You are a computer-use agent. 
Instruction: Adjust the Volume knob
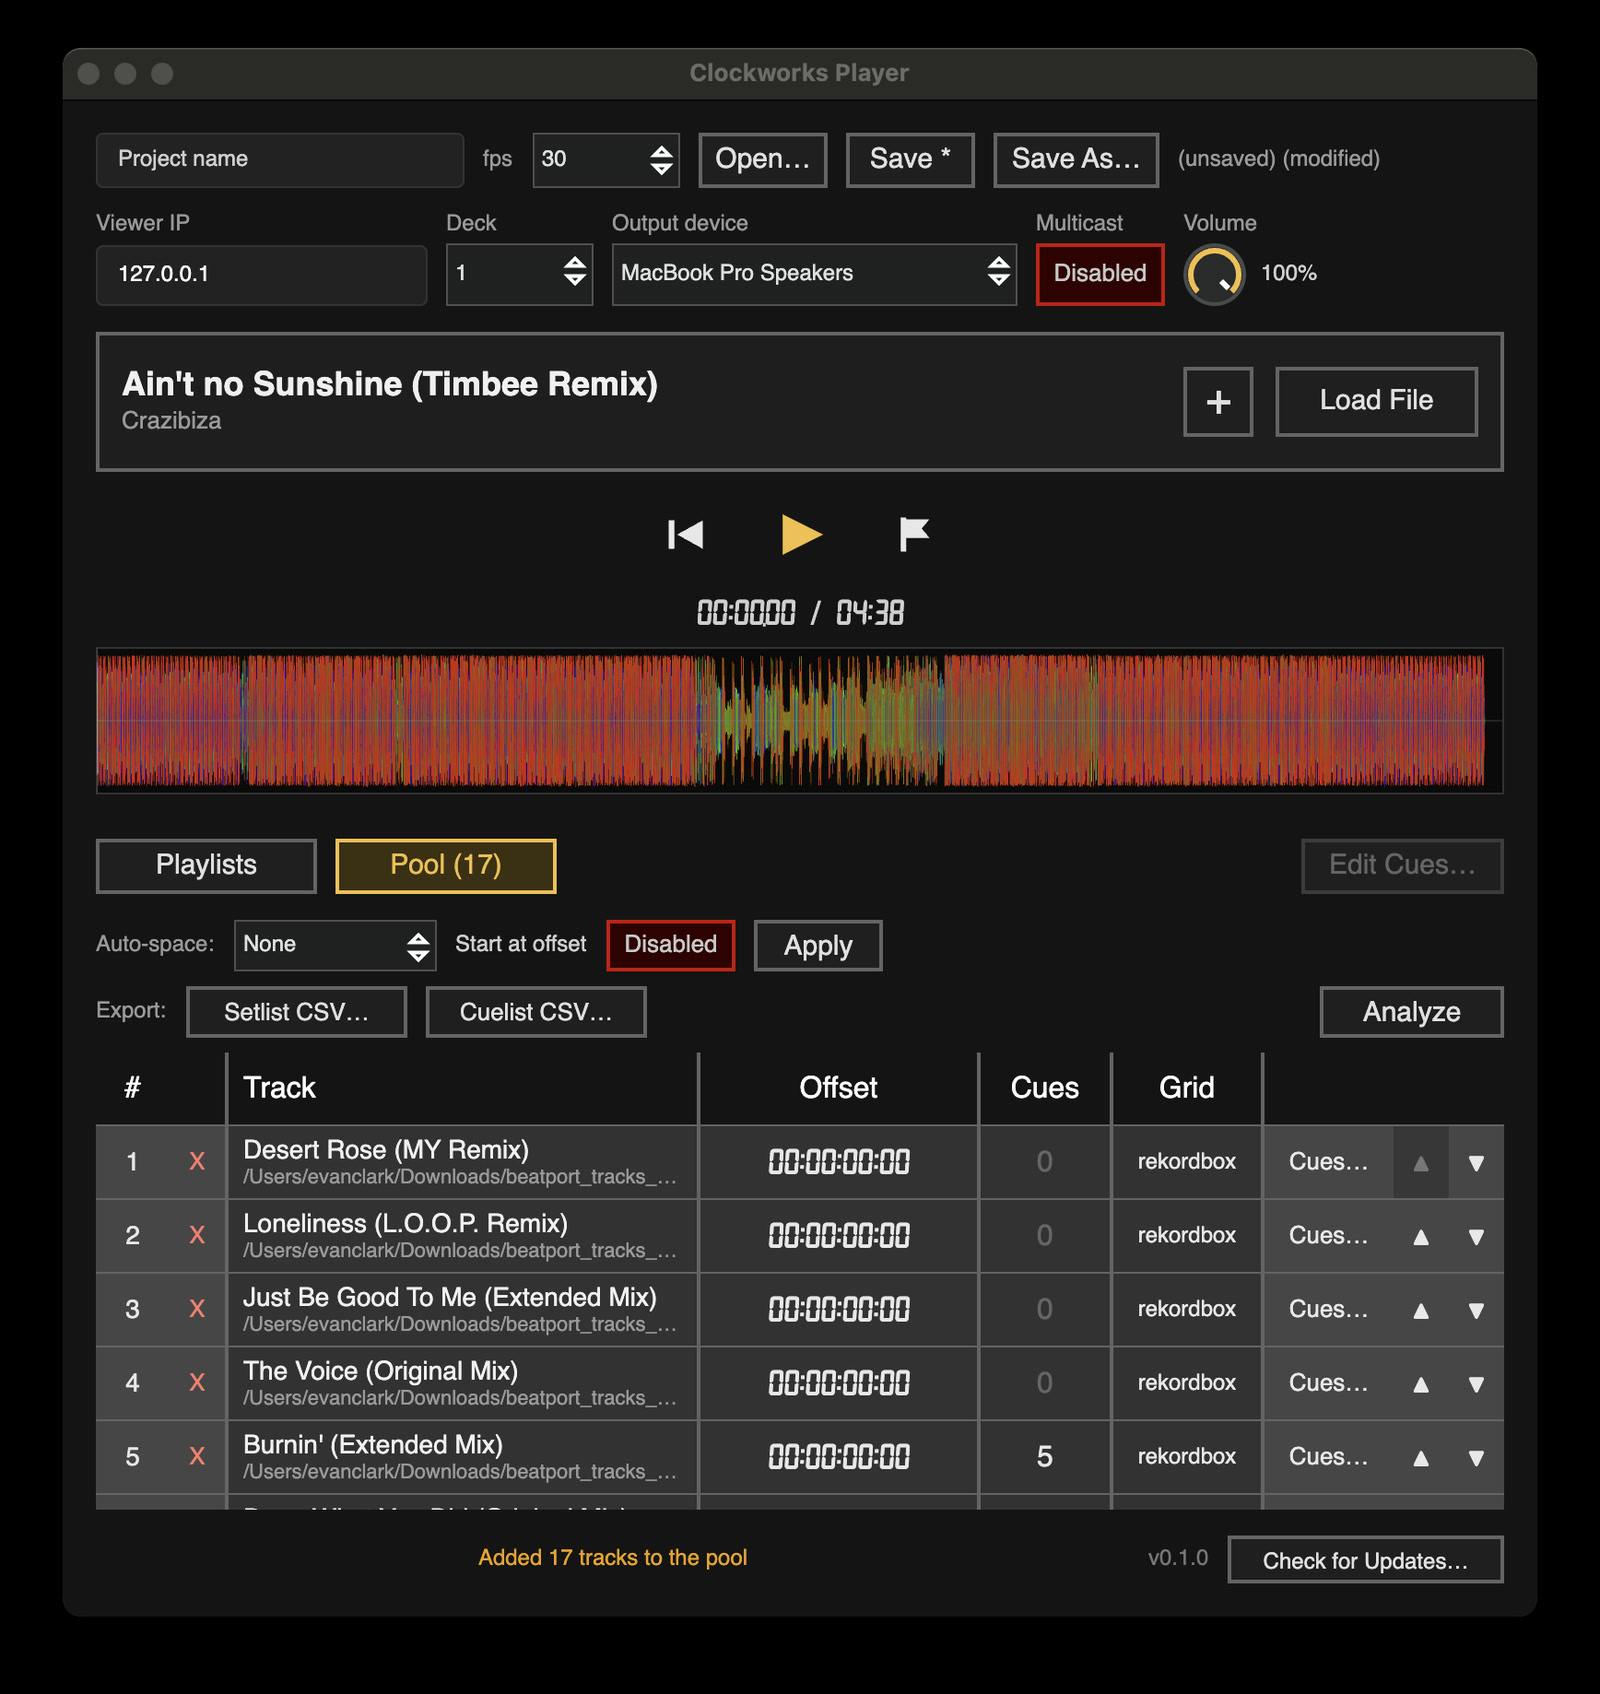[1214, 274]
